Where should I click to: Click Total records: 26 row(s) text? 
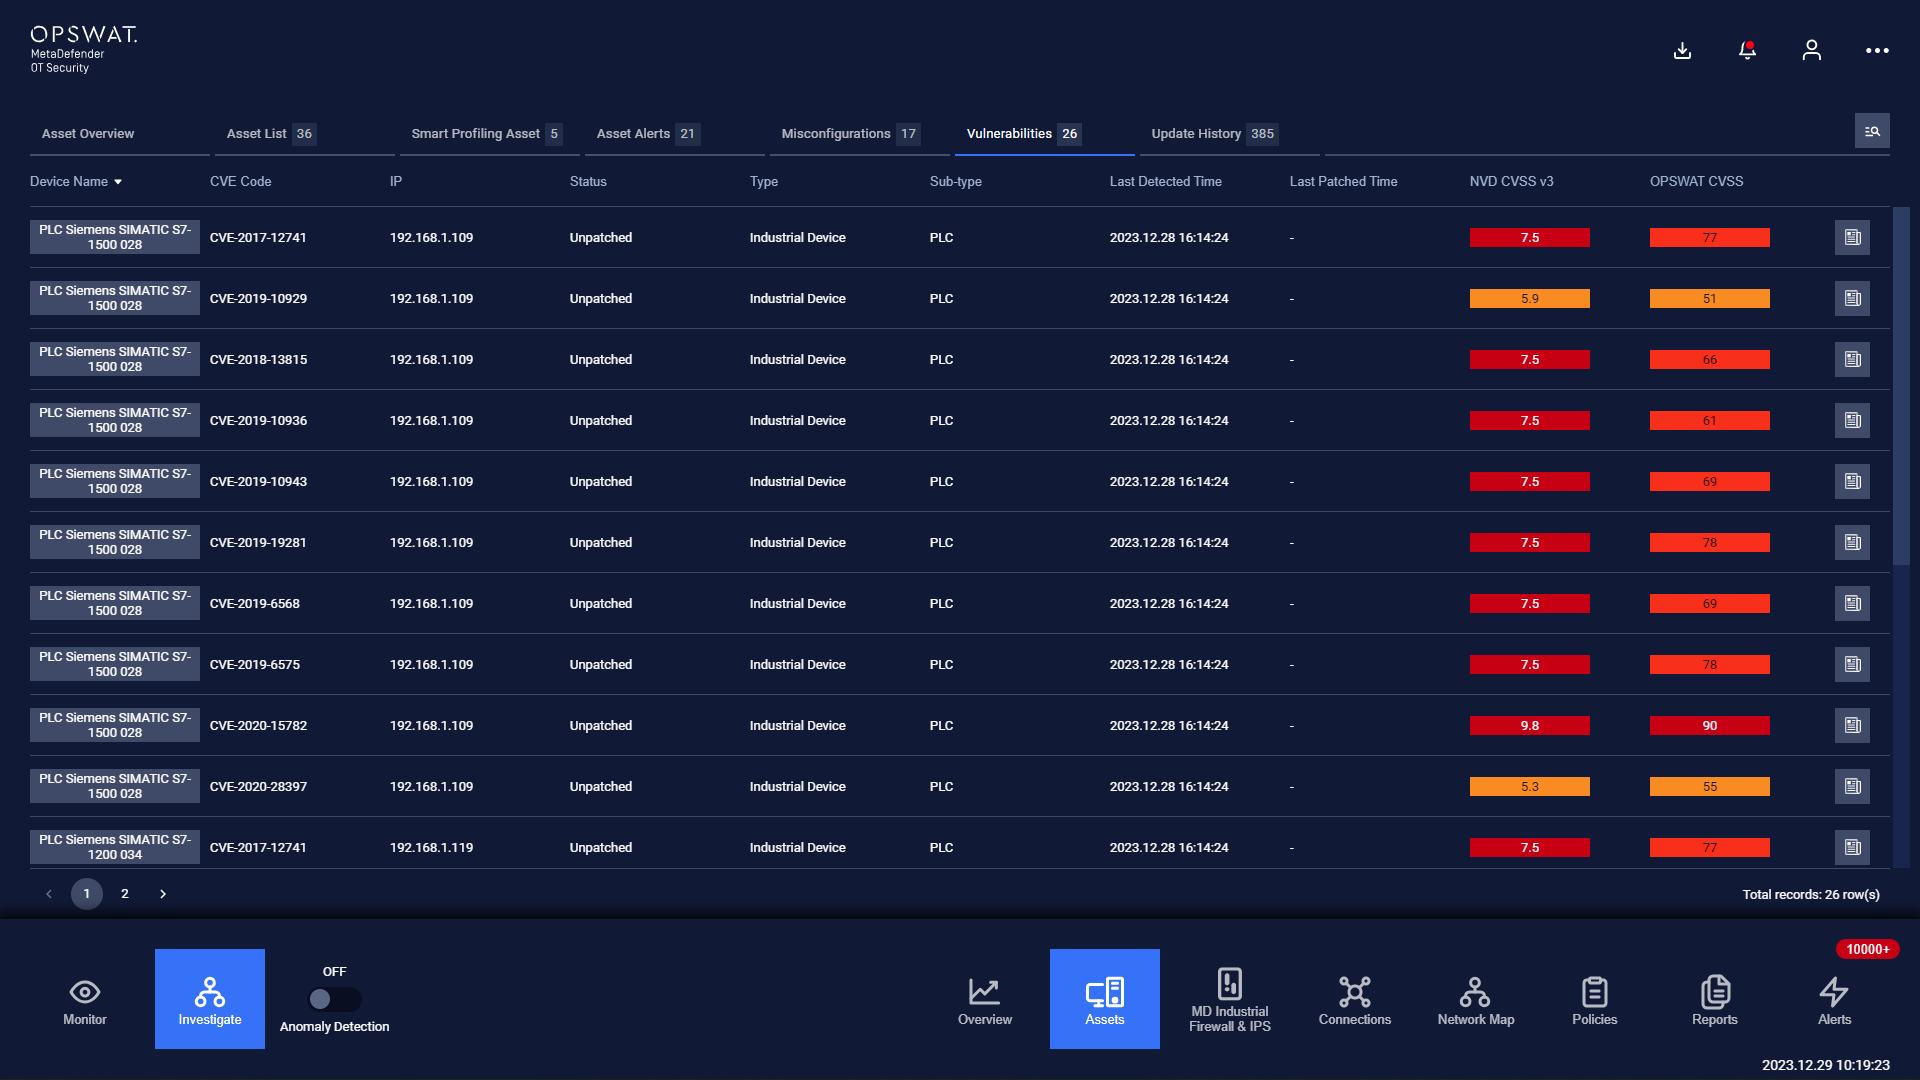point(1811,895)
